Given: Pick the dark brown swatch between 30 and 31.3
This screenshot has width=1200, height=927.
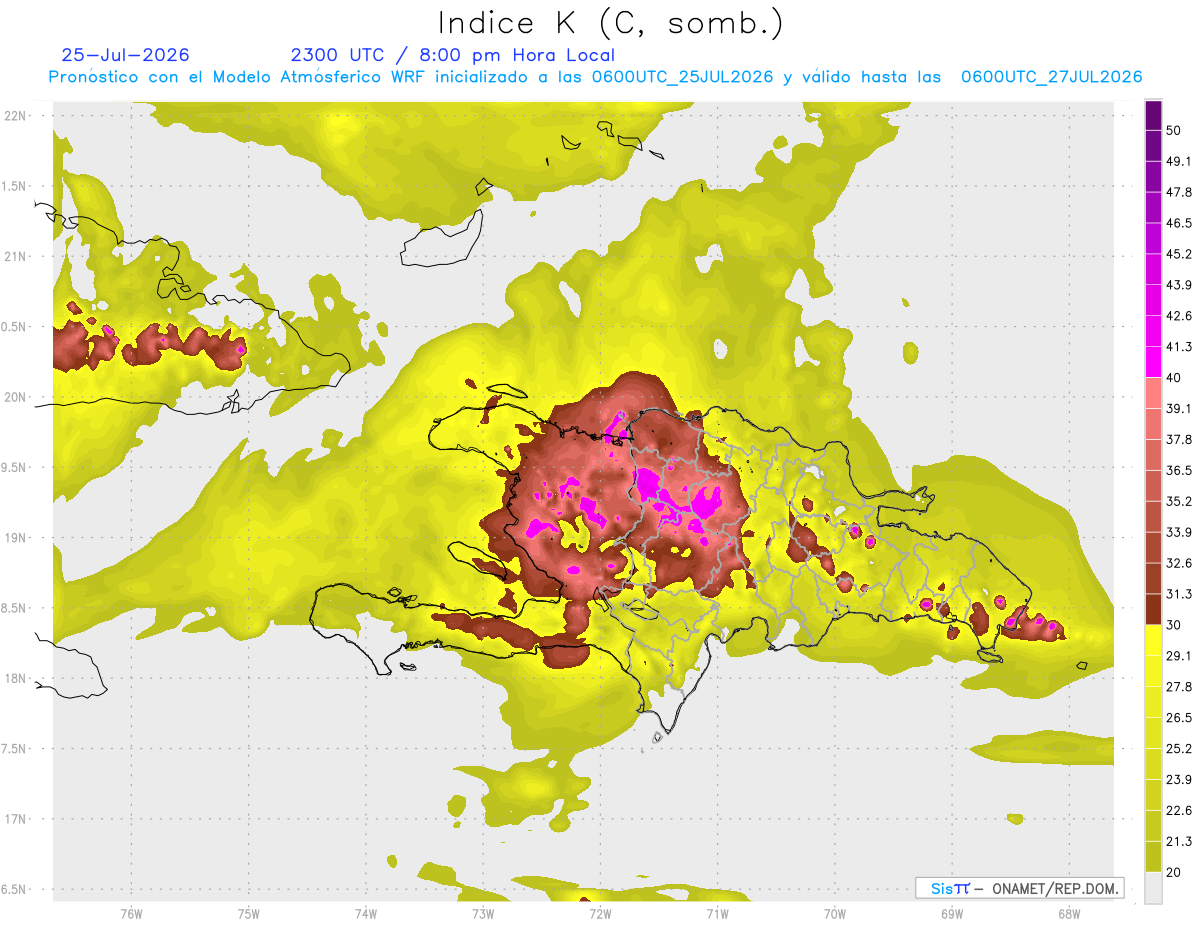Looking at the screenshot, I should pos(1154,609).
